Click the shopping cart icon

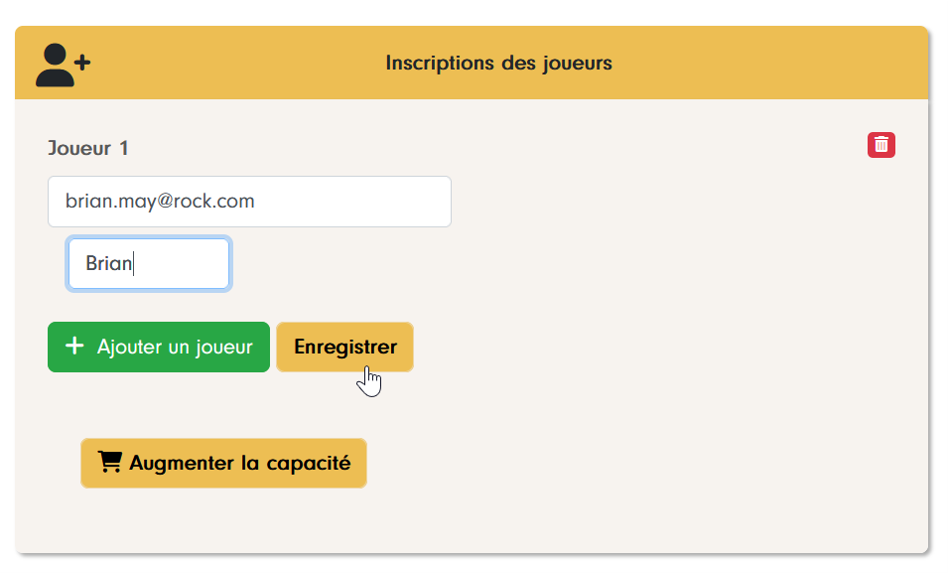[x=109, y=462]
